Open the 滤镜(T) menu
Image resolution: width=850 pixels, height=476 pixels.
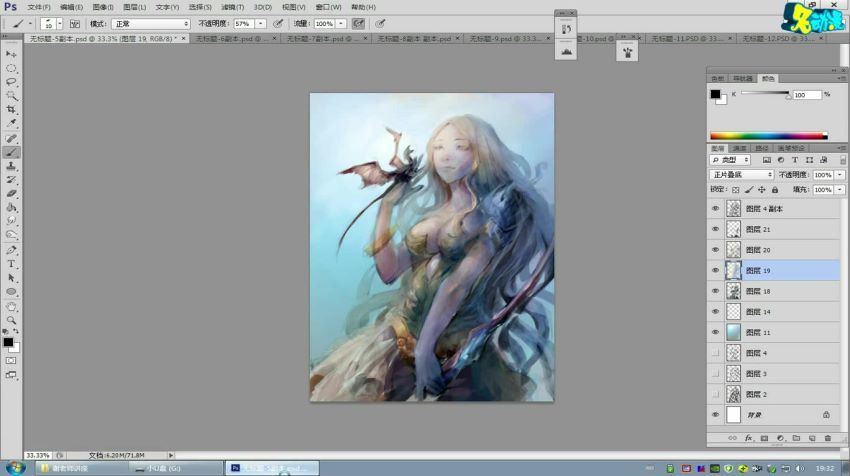click(x=232, y=7)
